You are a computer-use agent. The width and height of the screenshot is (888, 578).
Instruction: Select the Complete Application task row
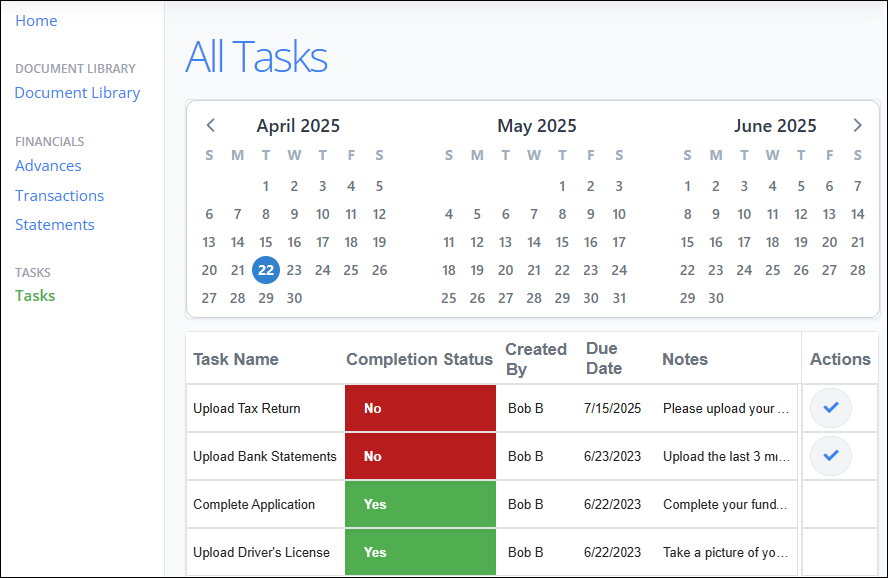(254, 505)
